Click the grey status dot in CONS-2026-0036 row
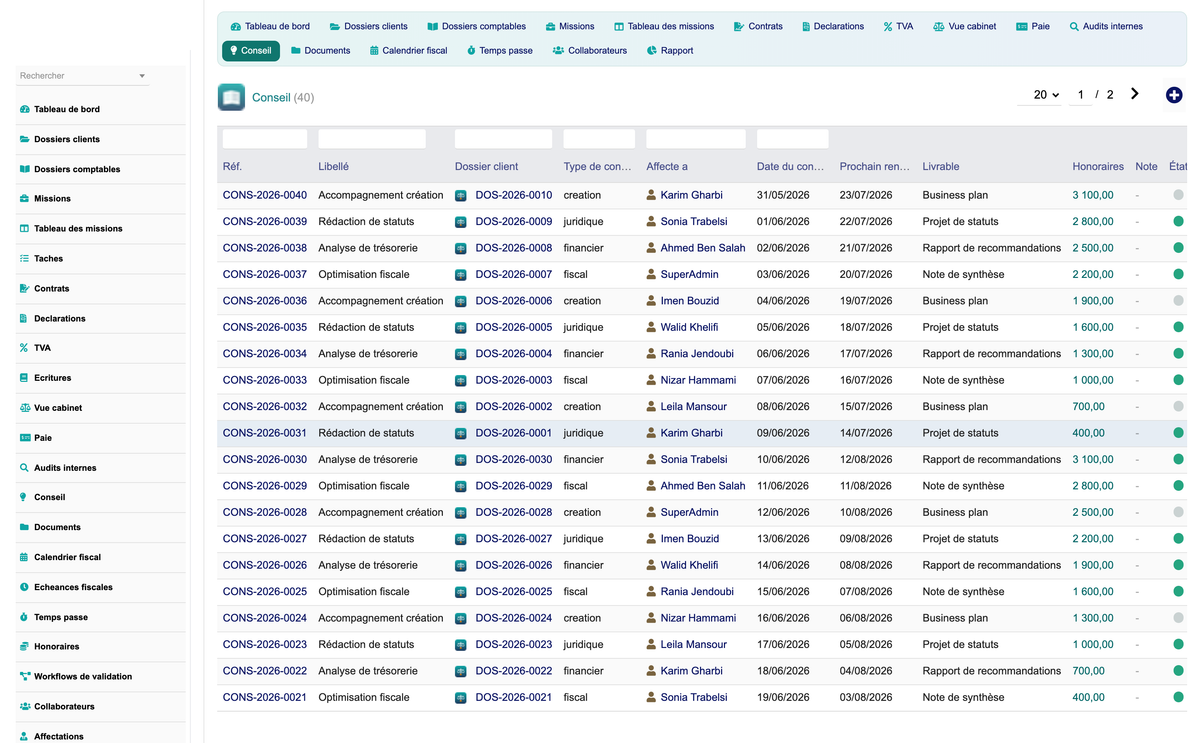Viewport: 1200px width, 743px height. (x=1178, y=301)
